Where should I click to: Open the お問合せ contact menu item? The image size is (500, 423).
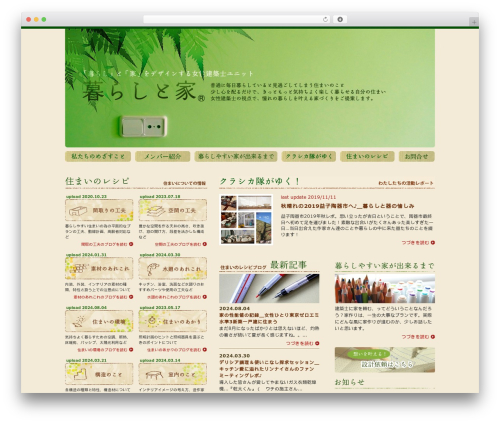(x=417, y=156)
